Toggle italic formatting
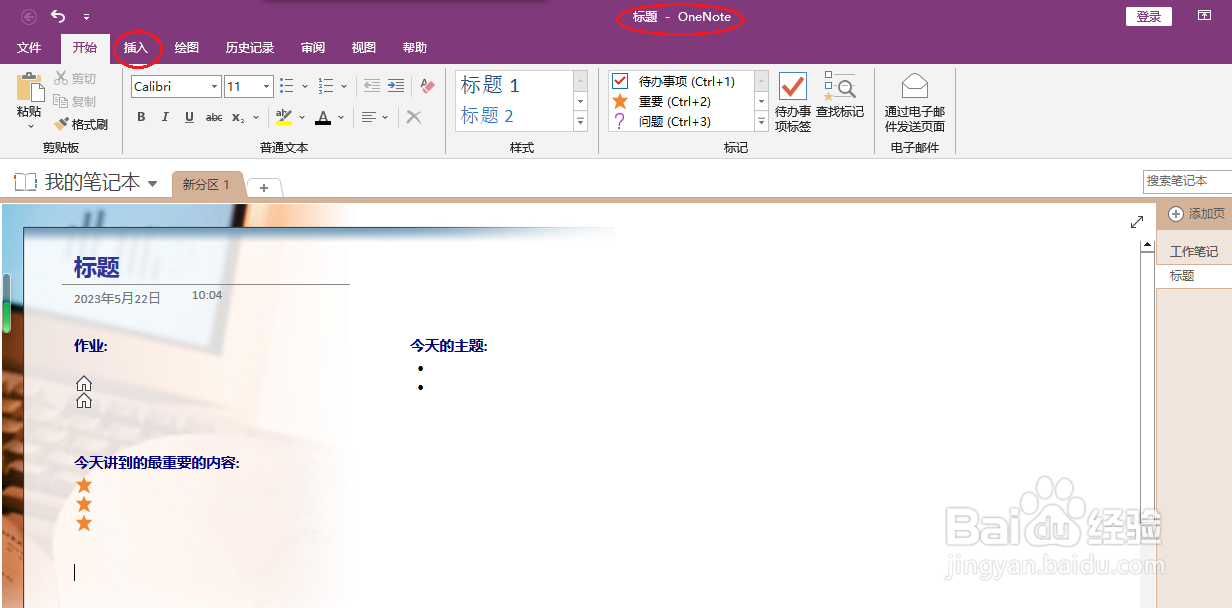Viewport: 1232px width, 608px height. click(x=165, y=117)
